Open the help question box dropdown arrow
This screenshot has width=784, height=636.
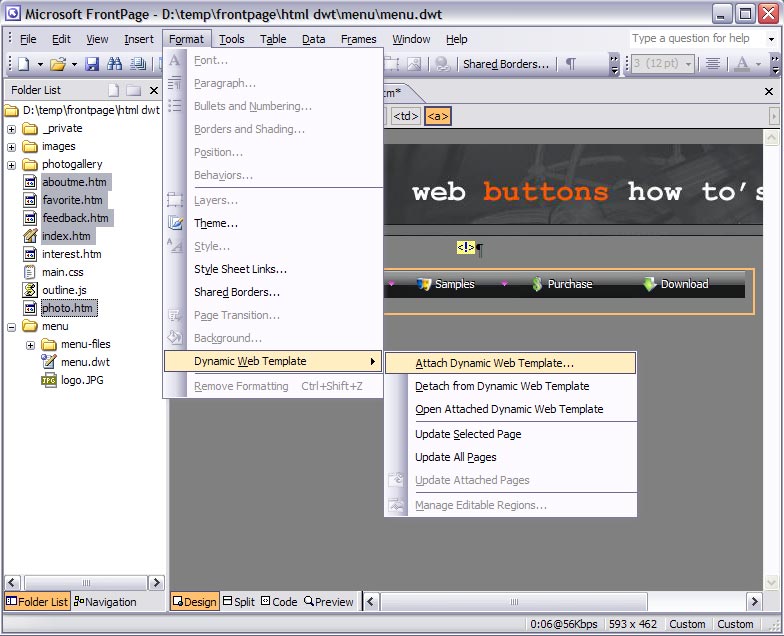click(771, 38)
